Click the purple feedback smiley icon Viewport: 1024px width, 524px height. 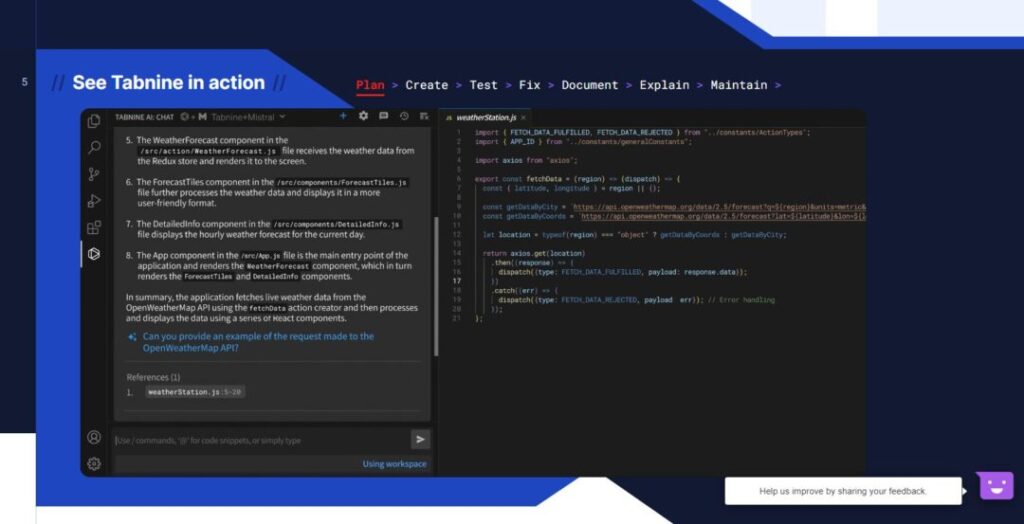pos(996,485)
